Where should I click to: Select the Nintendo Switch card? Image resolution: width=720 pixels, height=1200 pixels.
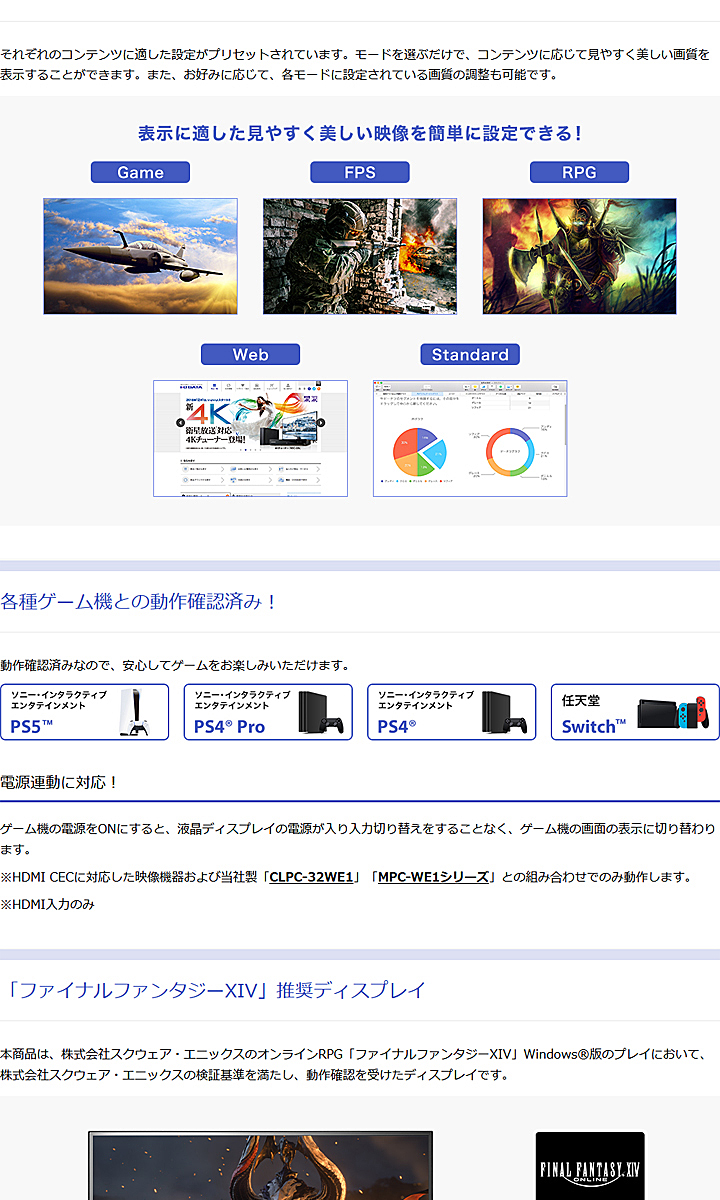tap(635, 712)
